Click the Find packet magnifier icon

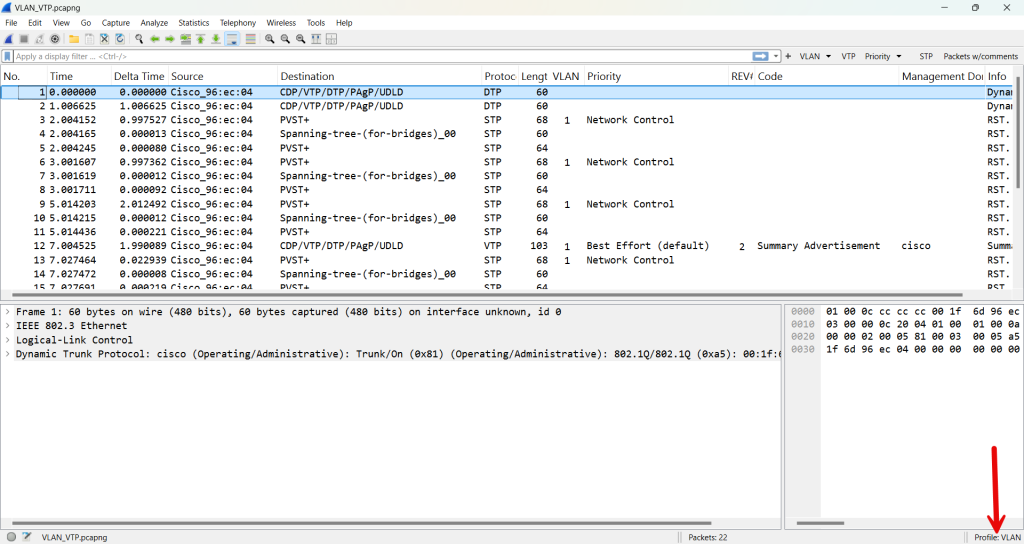[x=139, y=39]
